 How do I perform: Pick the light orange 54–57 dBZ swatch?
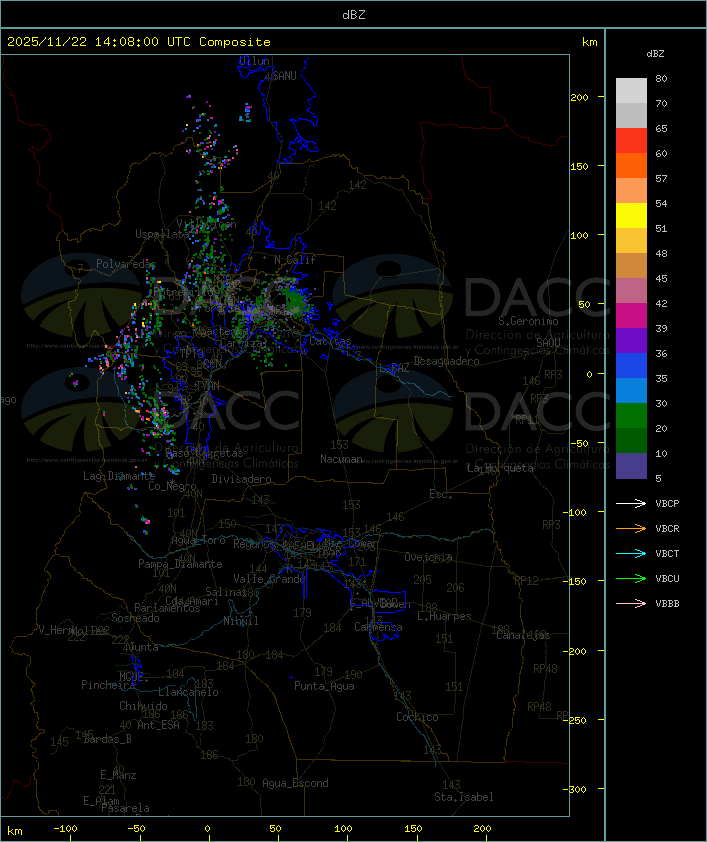[x=631, y=191]
